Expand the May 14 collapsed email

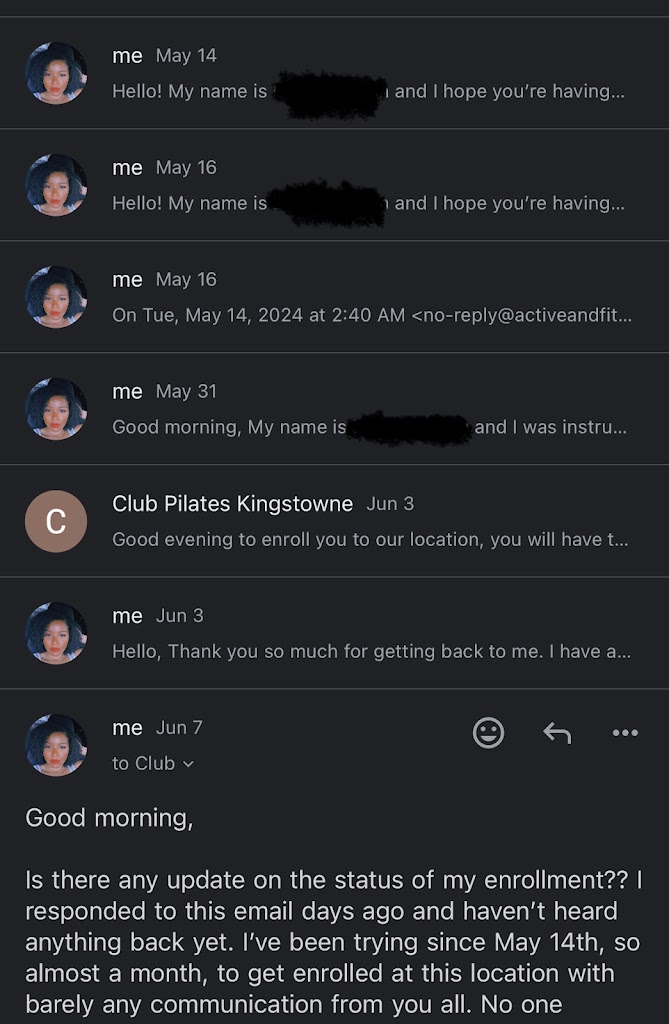click(x=370, y=73)
